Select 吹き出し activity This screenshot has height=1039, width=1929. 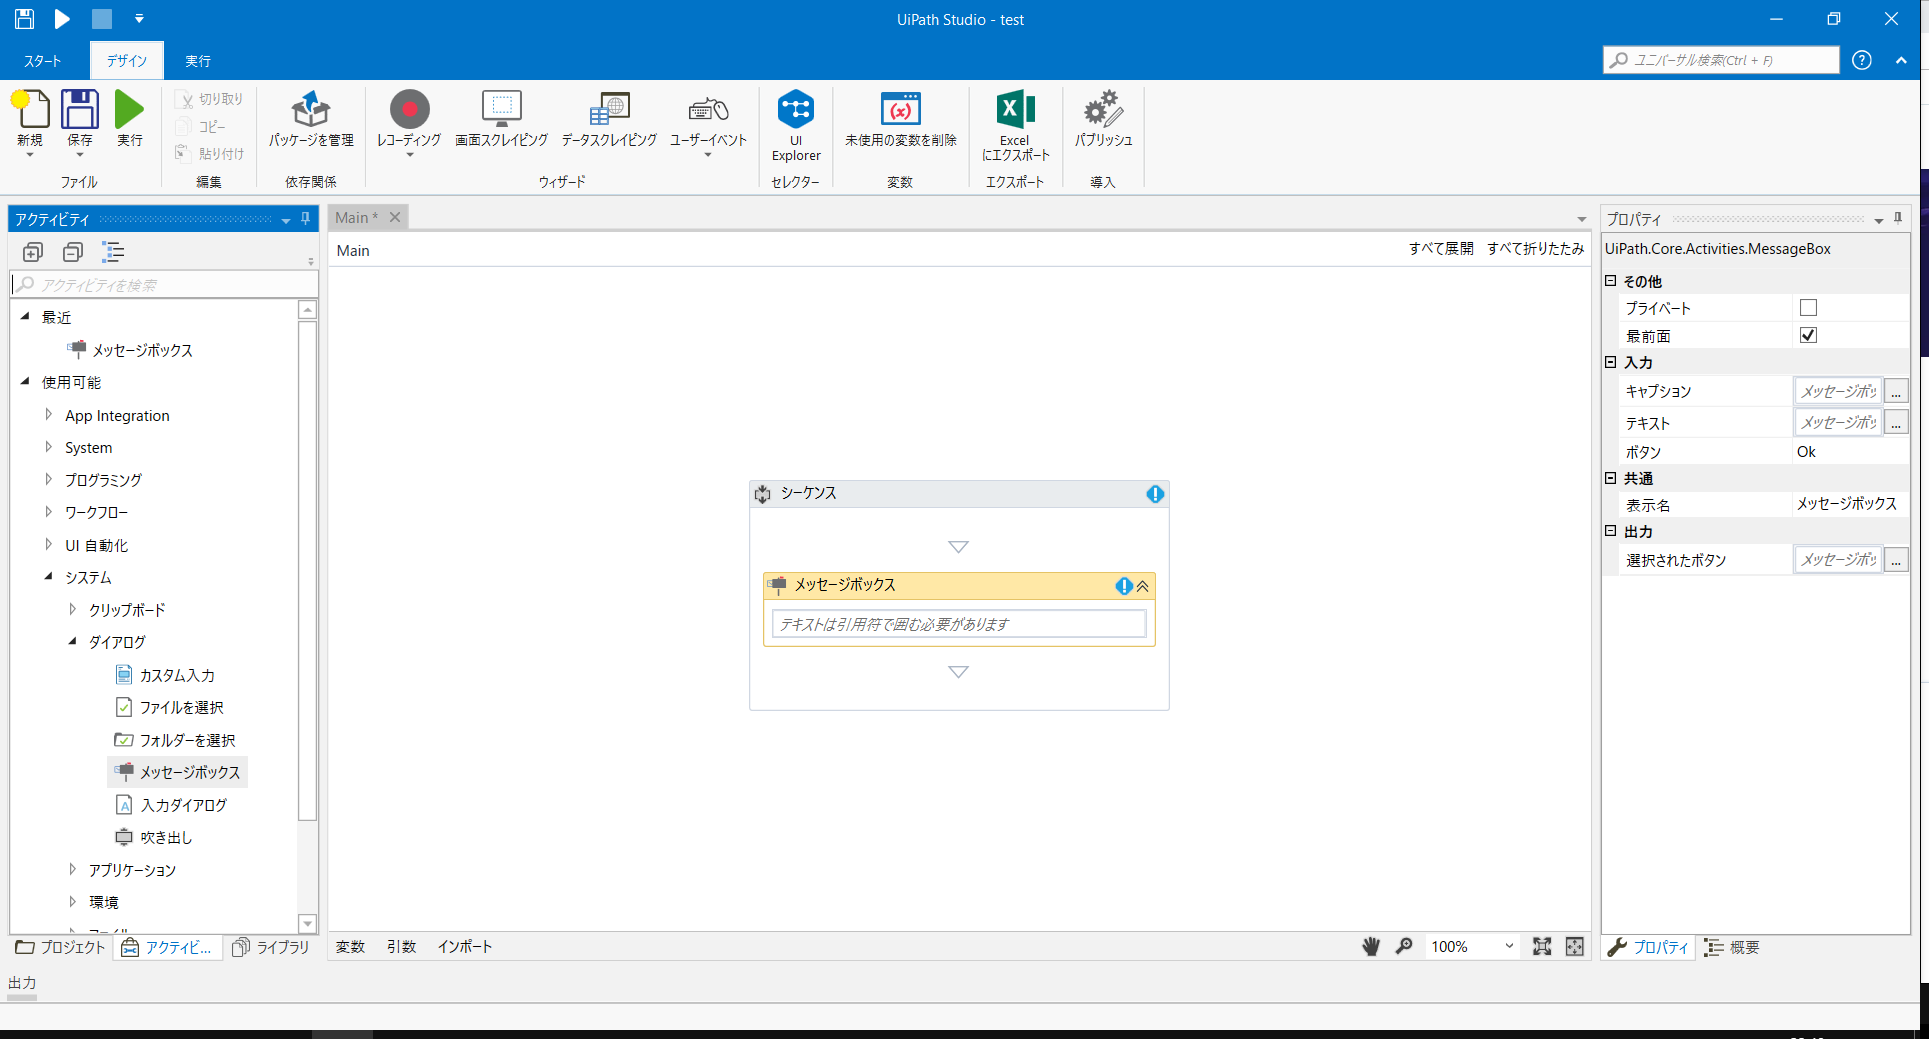(154, 837)
